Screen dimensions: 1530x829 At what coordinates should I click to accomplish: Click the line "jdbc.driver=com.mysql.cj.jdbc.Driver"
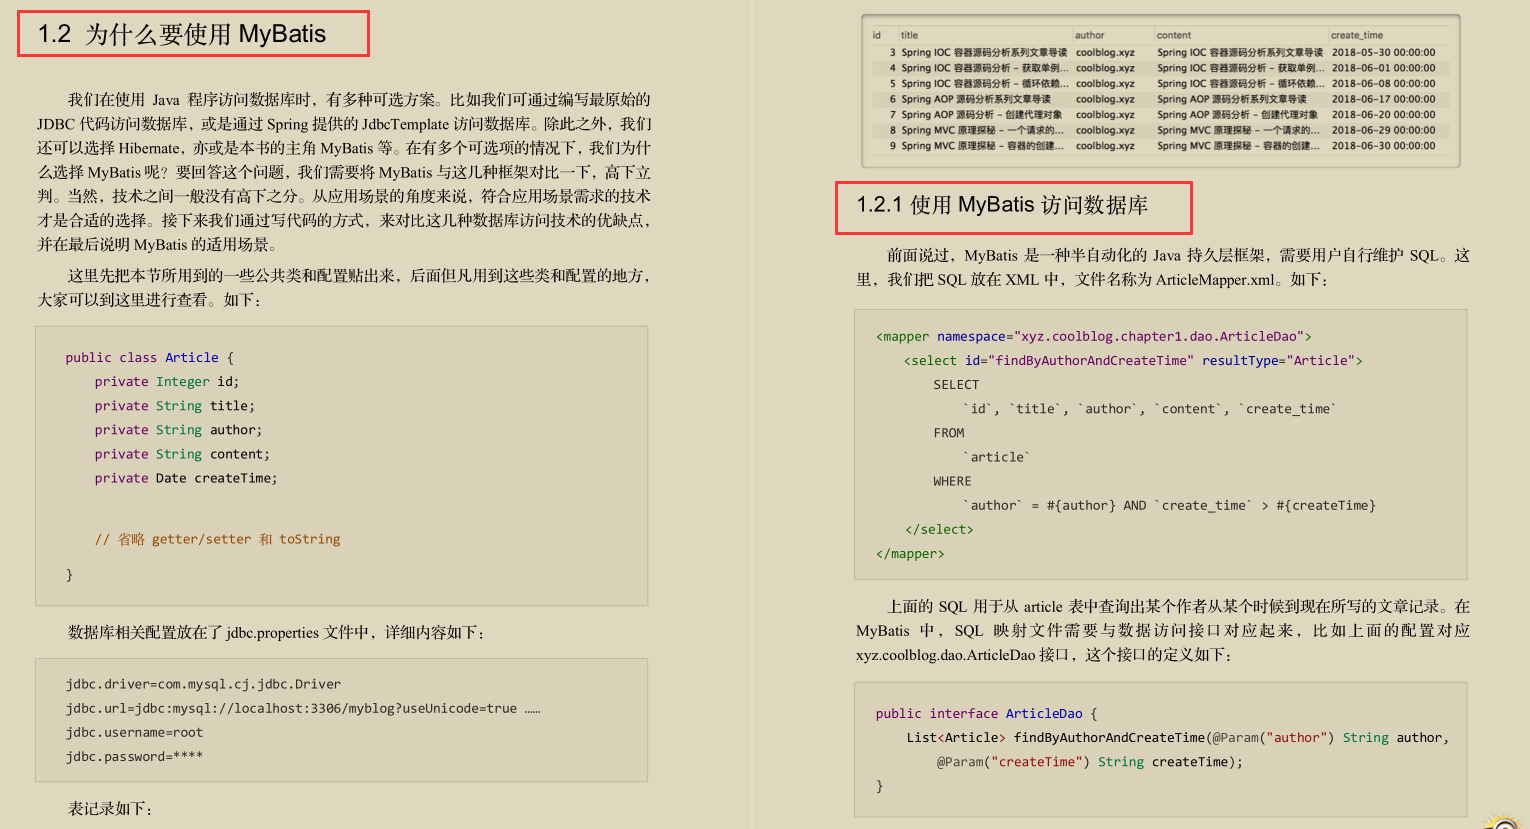(203, 684)
